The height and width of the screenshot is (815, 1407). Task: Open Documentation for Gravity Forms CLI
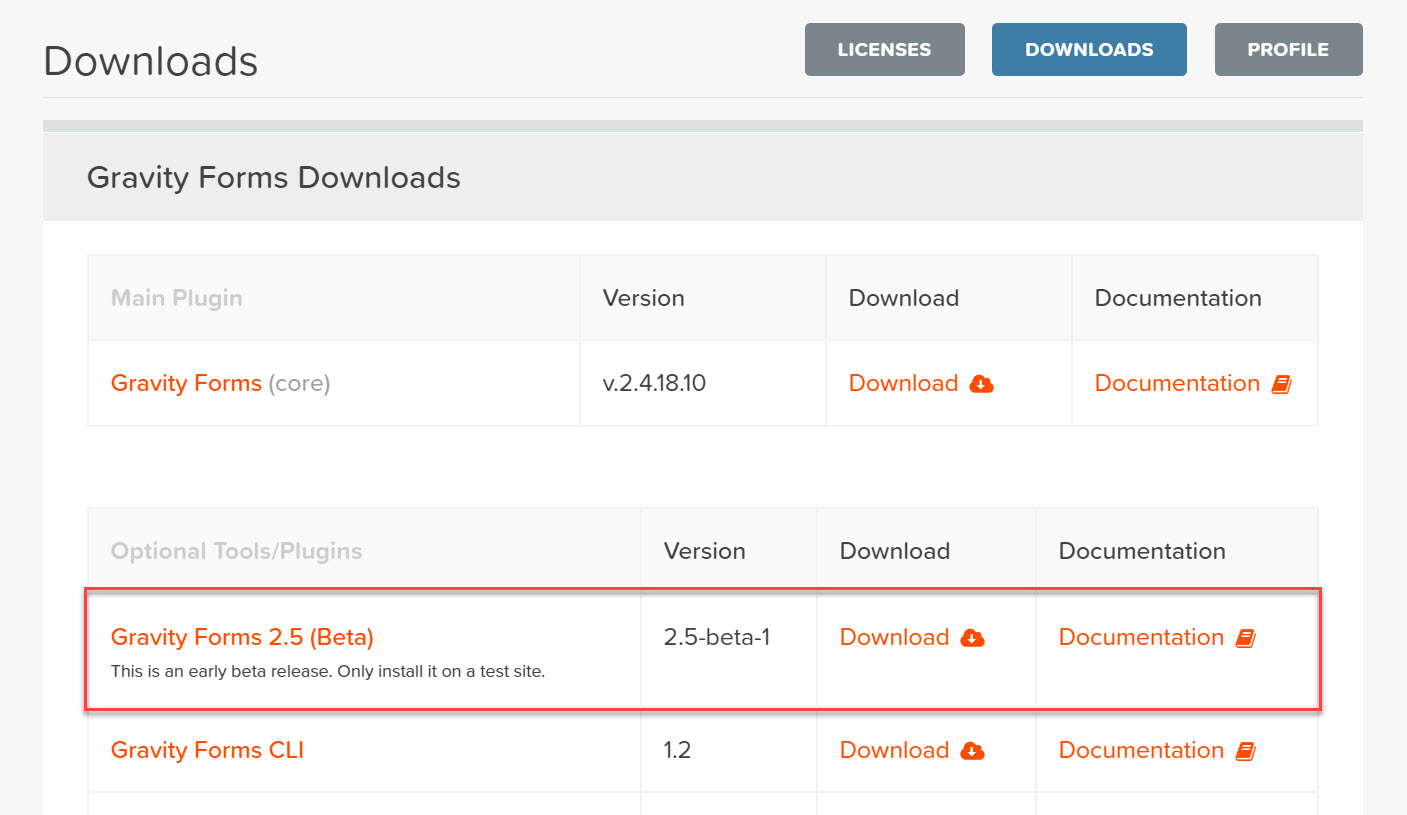click(1141, 750)
